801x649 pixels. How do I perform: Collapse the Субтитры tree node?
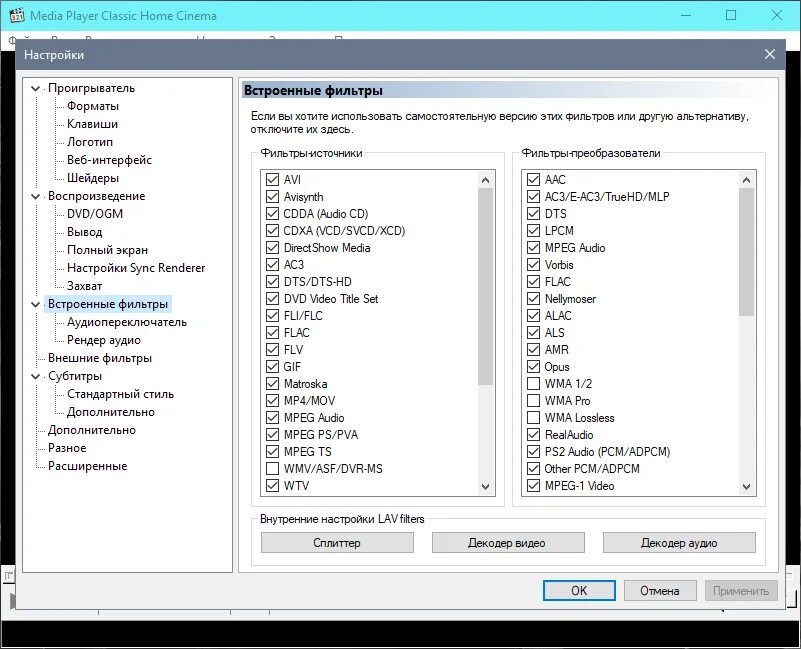pos(35,377)
